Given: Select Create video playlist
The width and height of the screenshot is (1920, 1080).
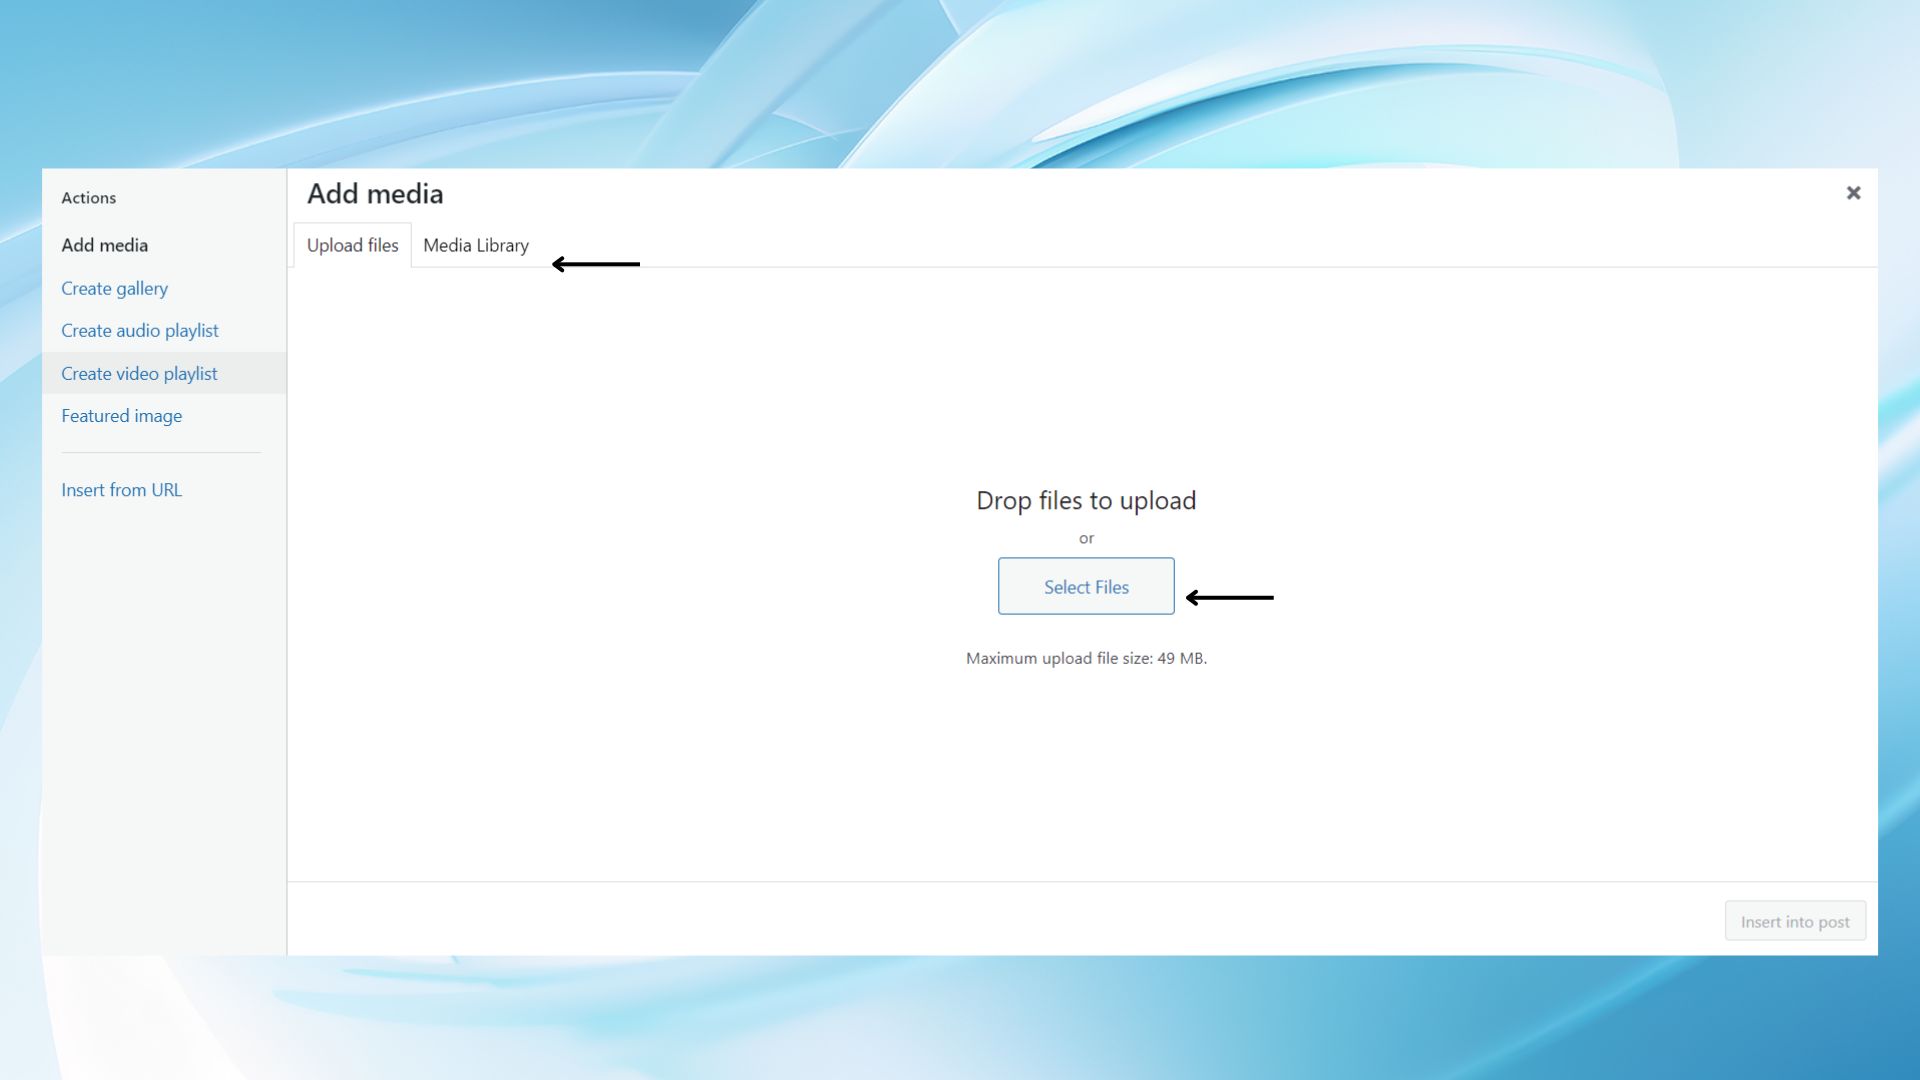Looking at the screenshot, I should tap(139, 373).
